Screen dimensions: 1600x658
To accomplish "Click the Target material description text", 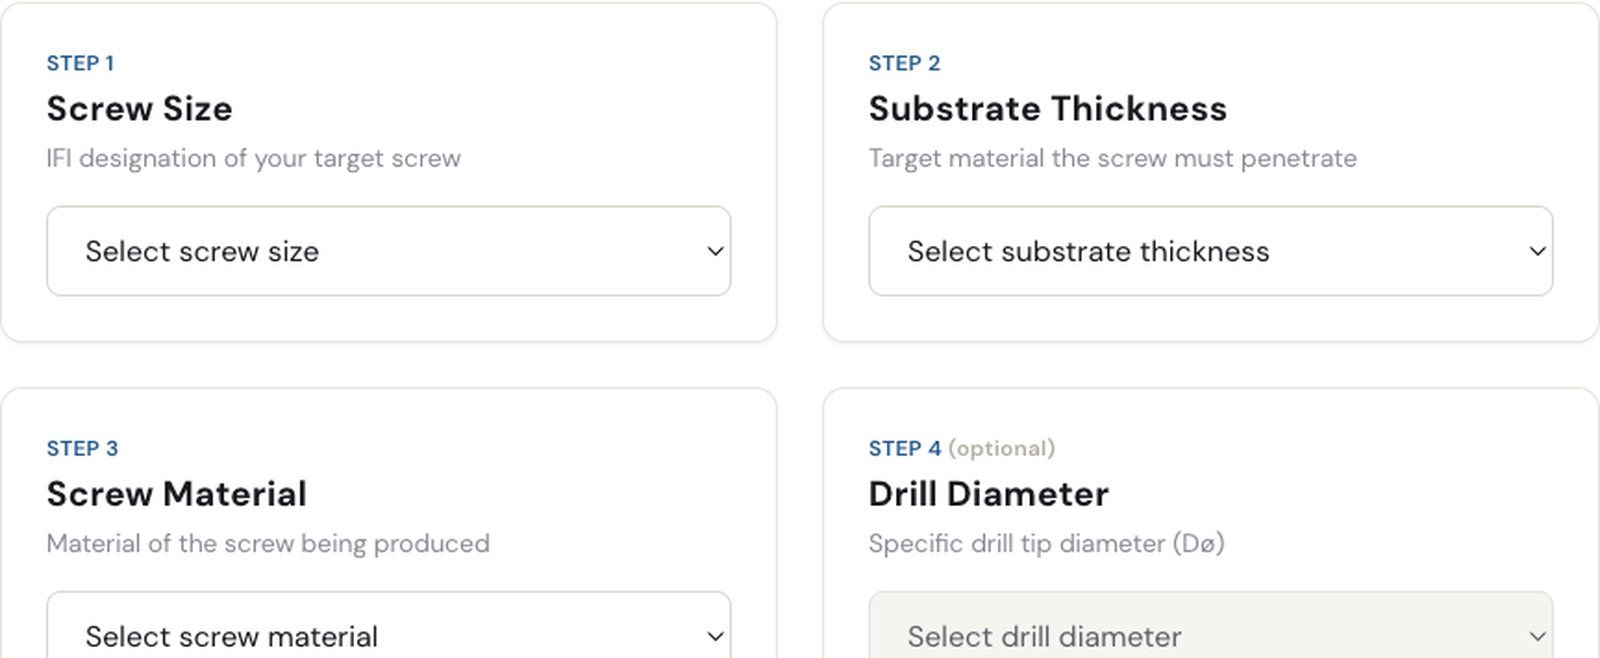I will [1112, 158].
